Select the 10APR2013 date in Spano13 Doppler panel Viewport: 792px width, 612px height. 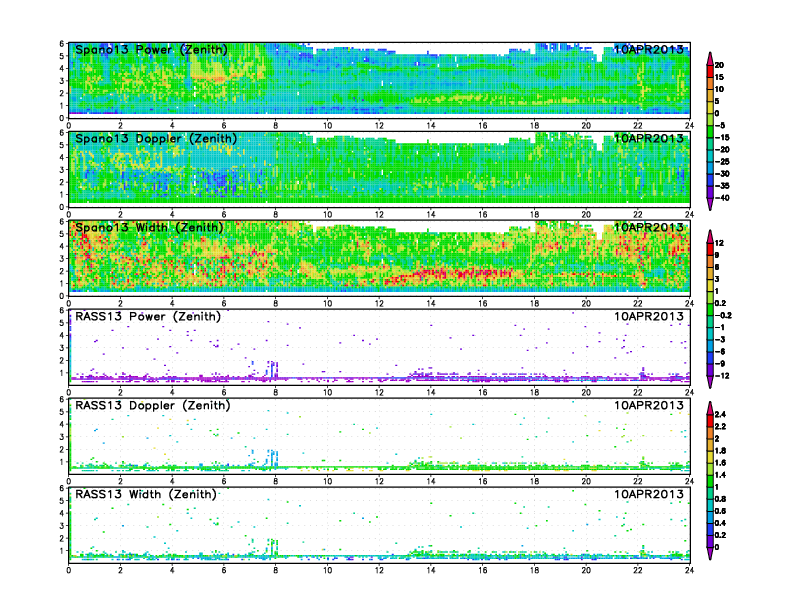click(649, 138)
